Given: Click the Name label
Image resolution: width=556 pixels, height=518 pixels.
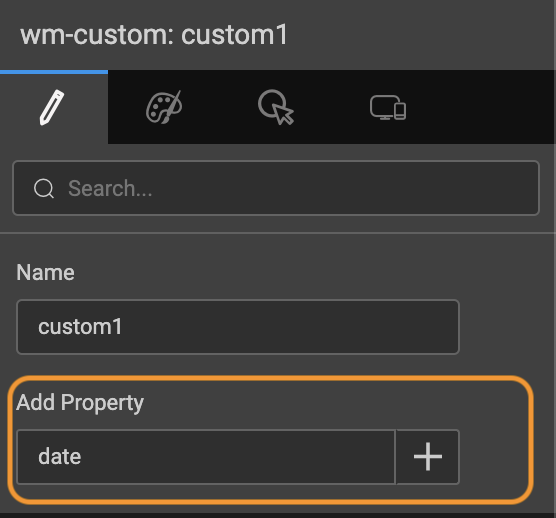Looking at the screenshot, I should (x=45, y=272).
